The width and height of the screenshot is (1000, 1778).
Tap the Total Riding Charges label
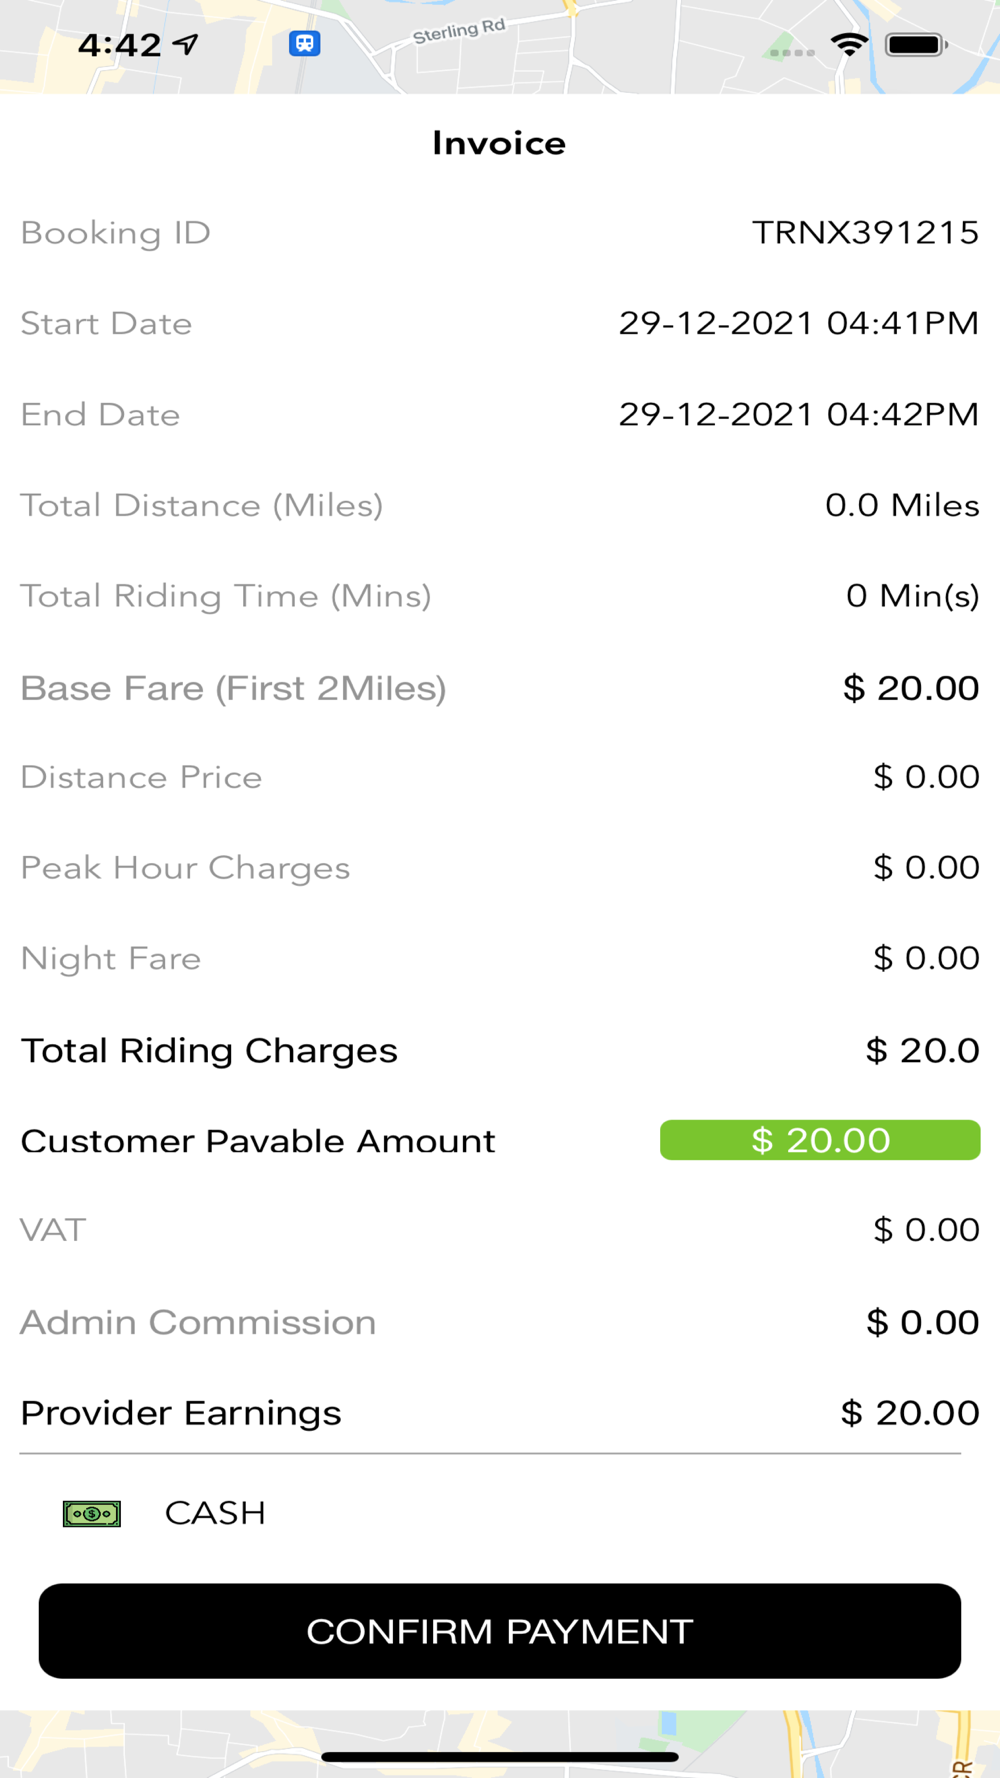(209, 1050)
